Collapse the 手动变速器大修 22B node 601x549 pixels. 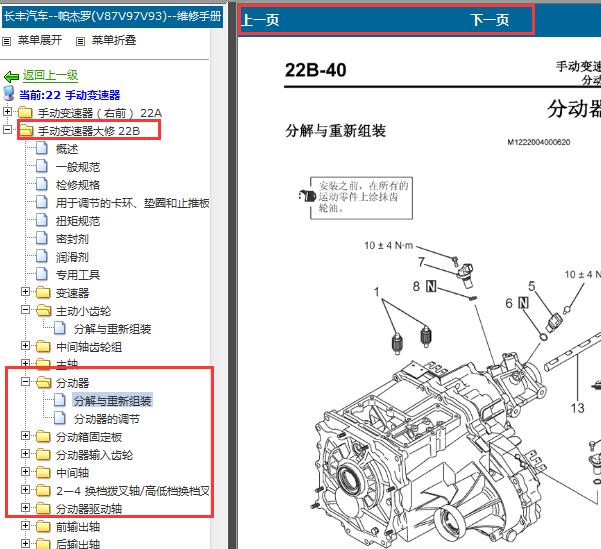tap(7, 129)
